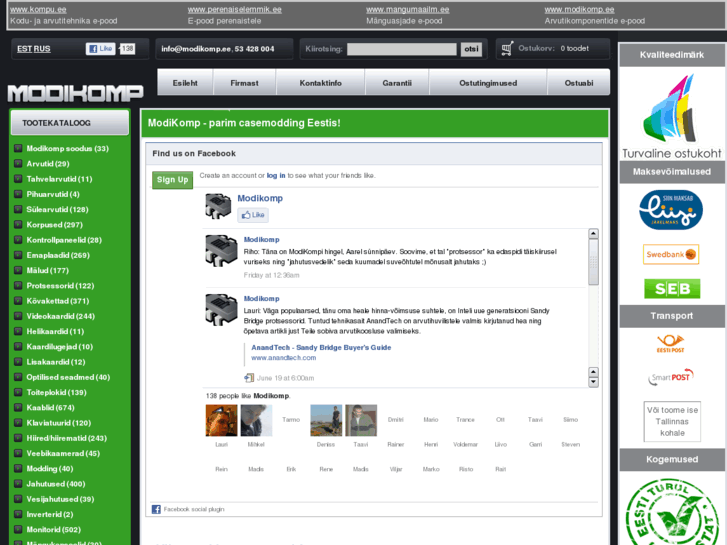Open Monitorid (502) category
727x545 pixels.
54,530
